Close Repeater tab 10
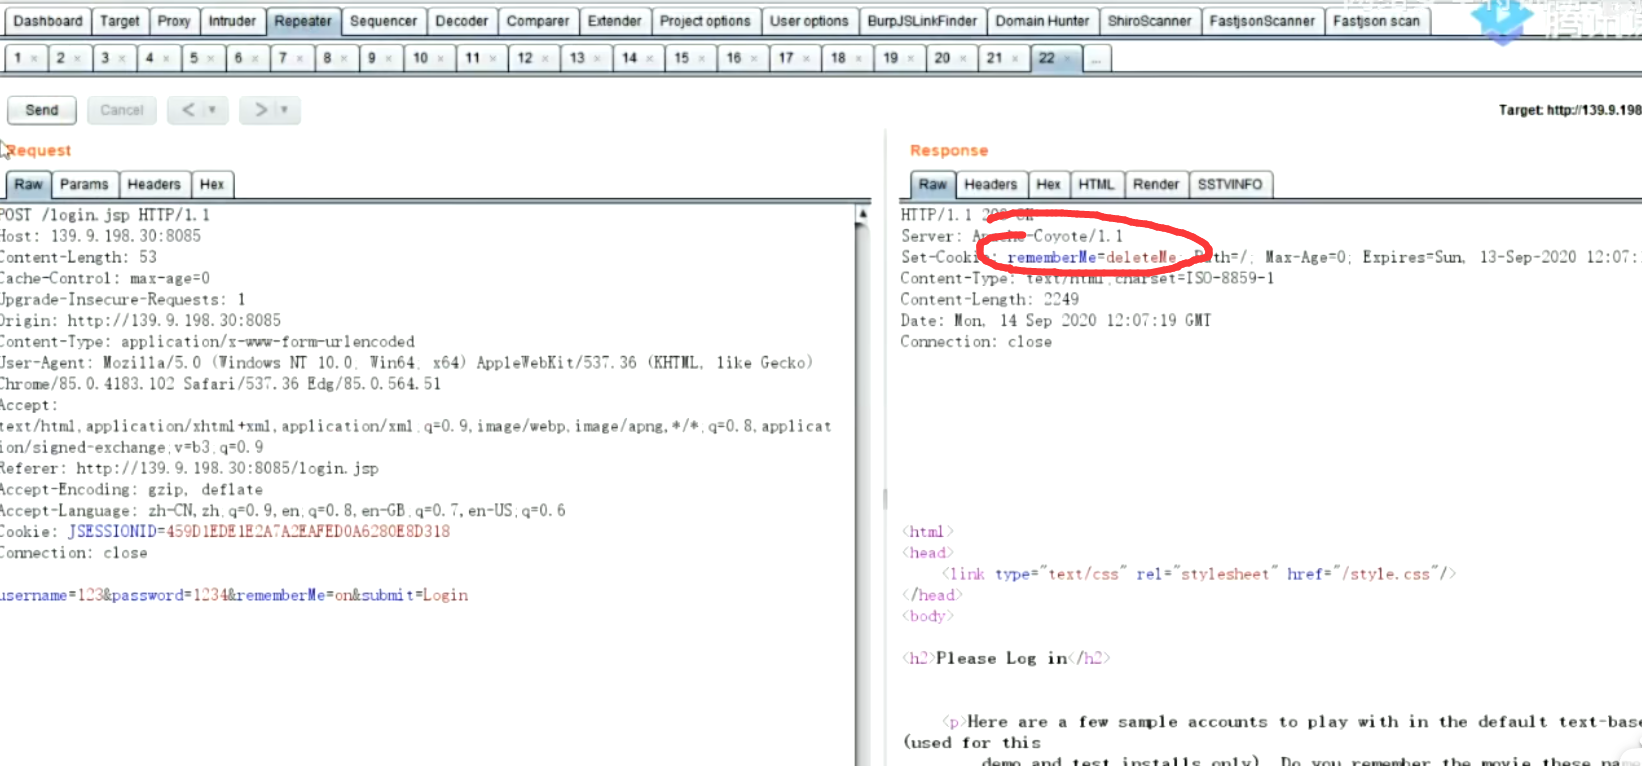Screen dimensions: 1642x766 tap(442, 59)
